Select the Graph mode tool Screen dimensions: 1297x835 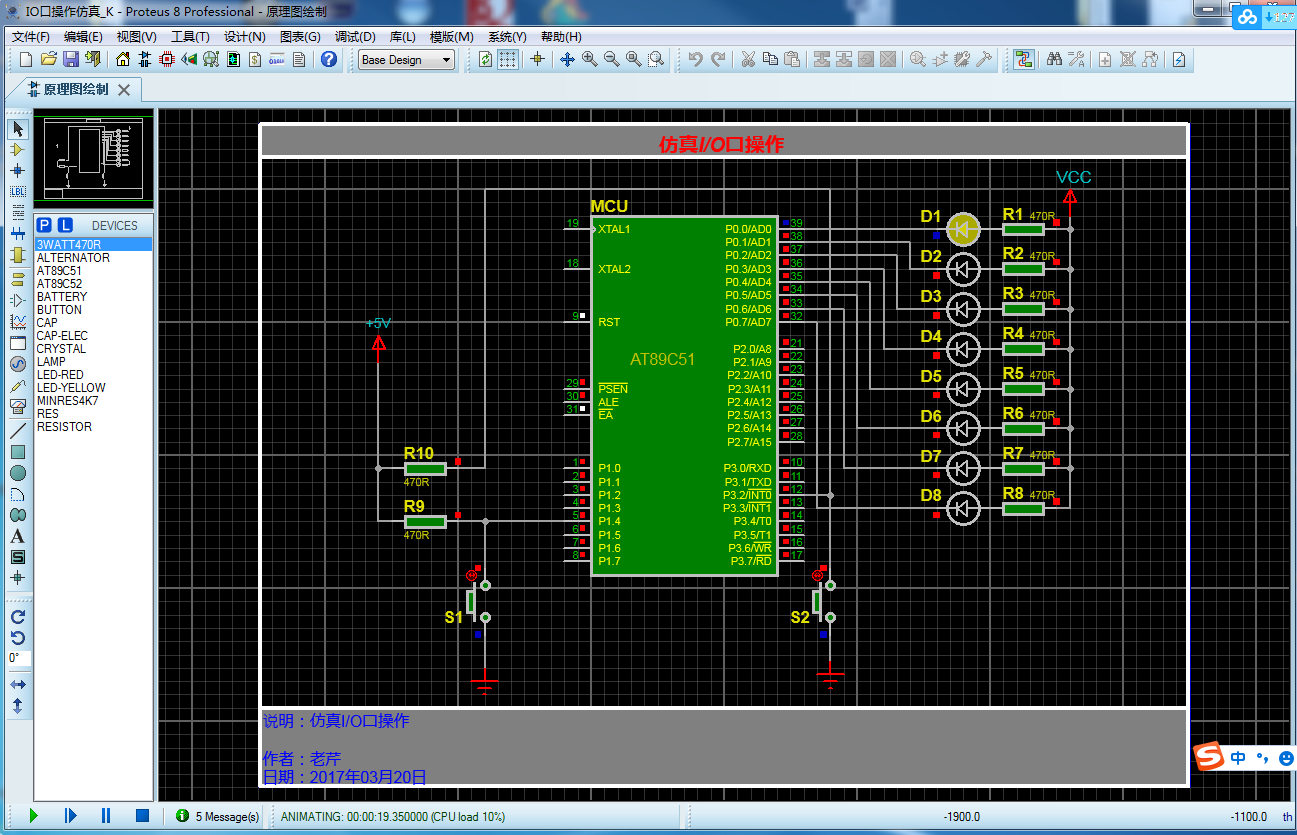point(18,322)
